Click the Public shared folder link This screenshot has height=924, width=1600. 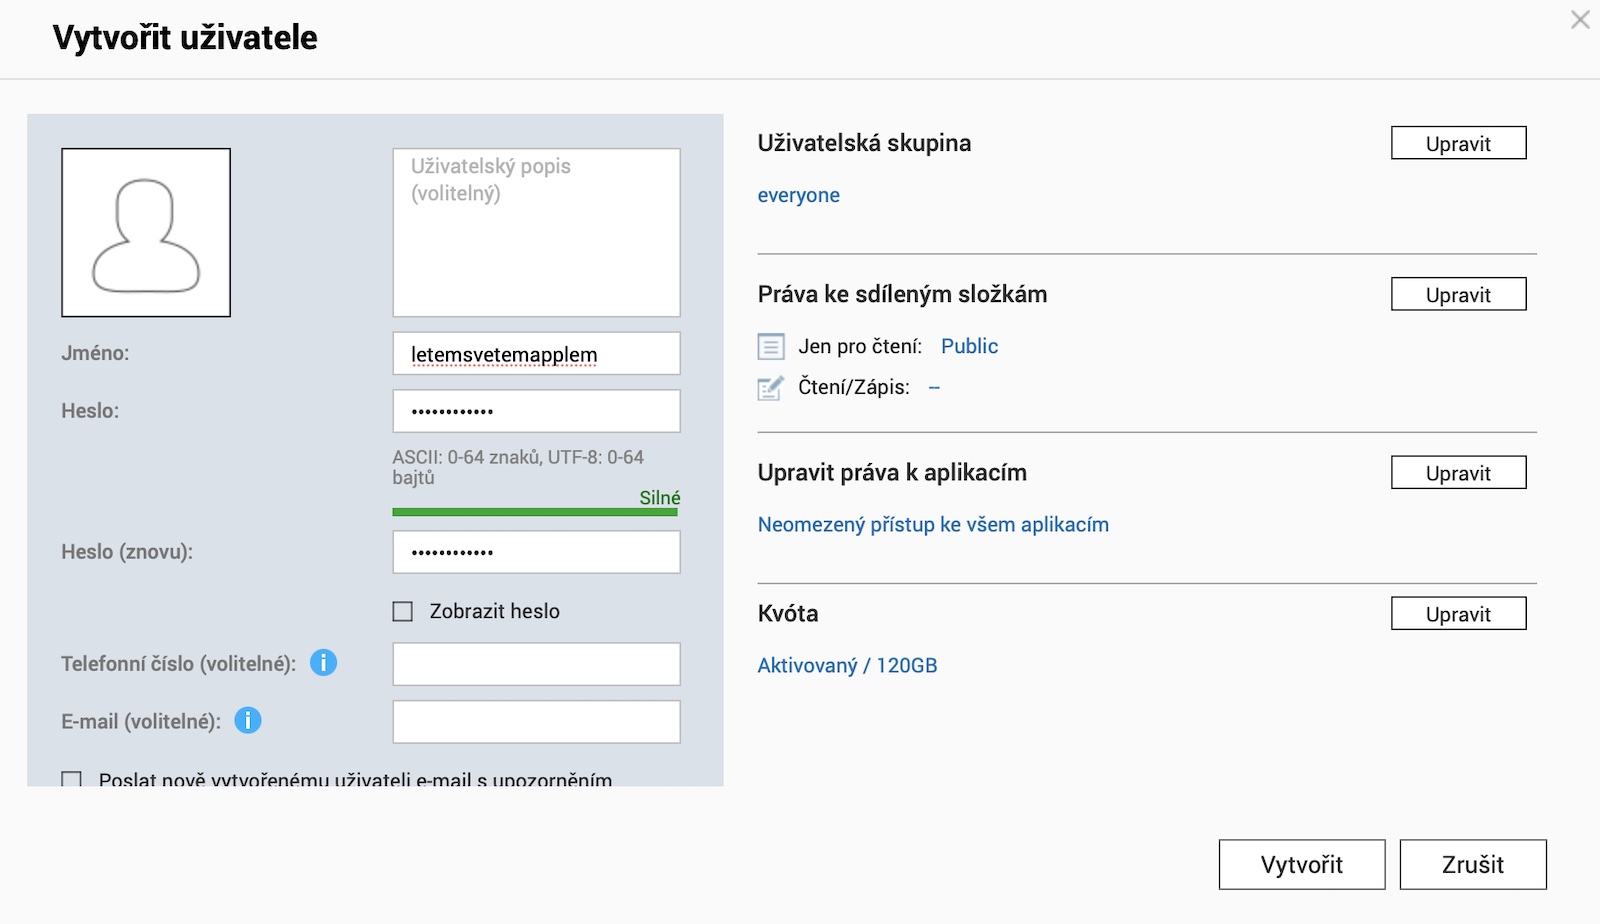point(969,347)
